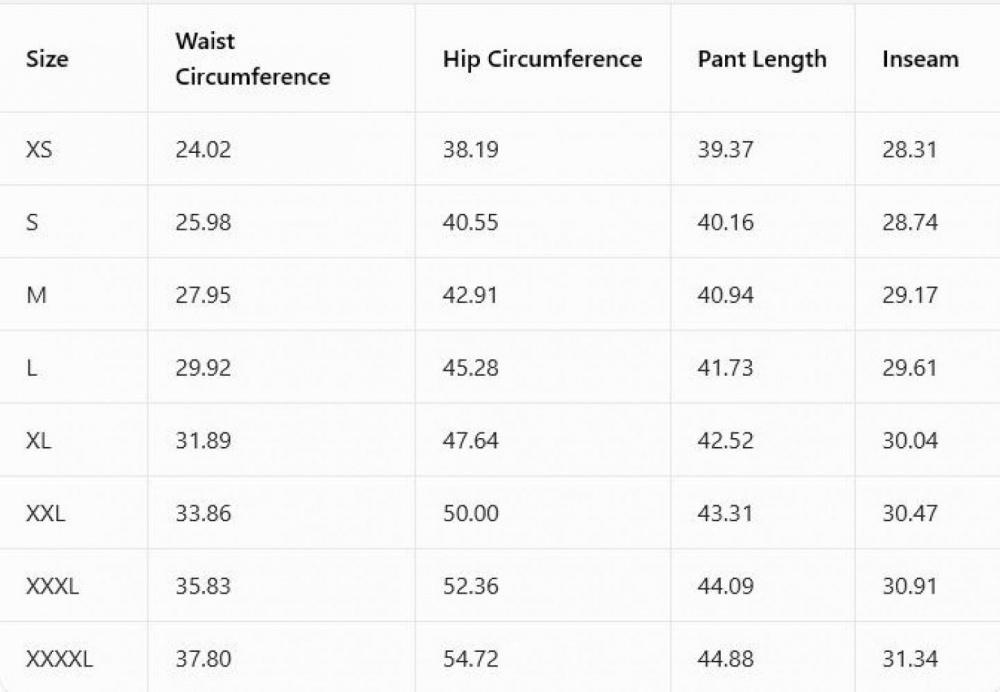
Task: Click the Waist Circumference column header
Action: click(x=252, y=59)
